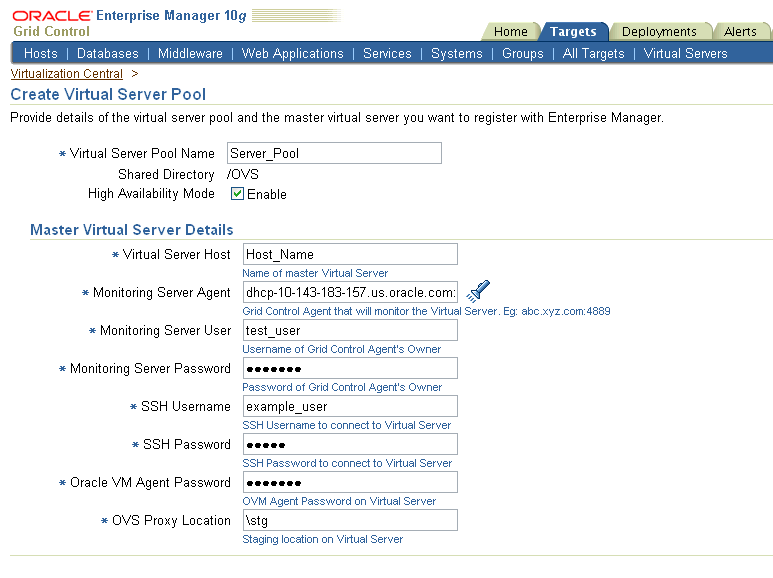
Task: Switch to the Deployments tab
Action: pyautogui.click(x=659, y=32)
